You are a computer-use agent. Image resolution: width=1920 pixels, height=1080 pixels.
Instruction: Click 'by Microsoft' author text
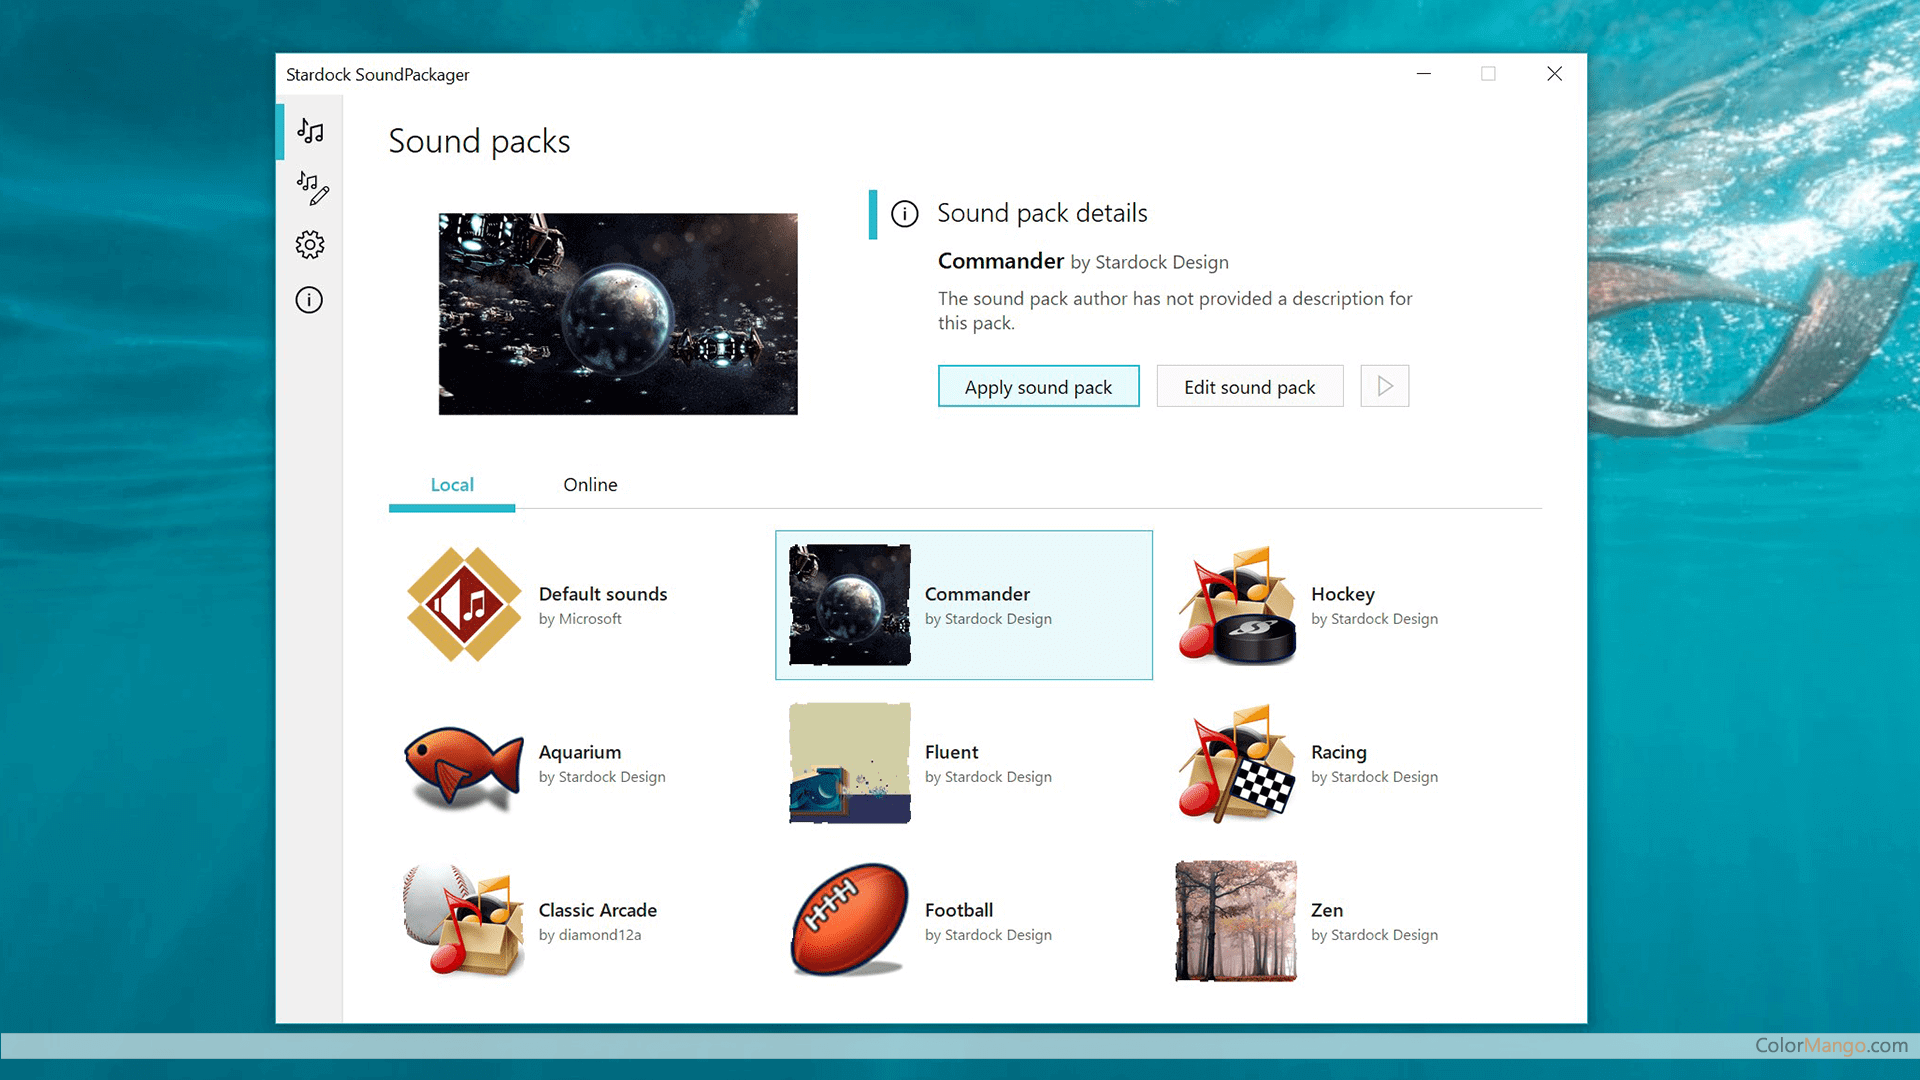(x=580, y=619)
